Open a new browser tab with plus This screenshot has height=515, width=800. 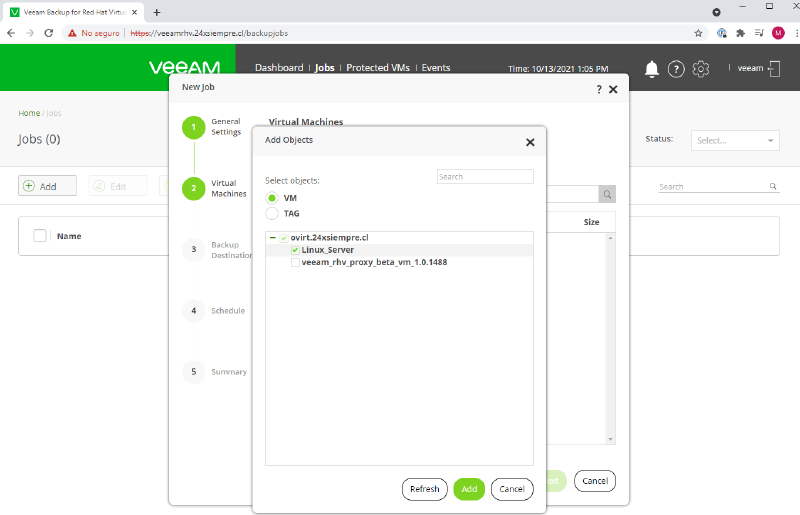coord(157,12)
